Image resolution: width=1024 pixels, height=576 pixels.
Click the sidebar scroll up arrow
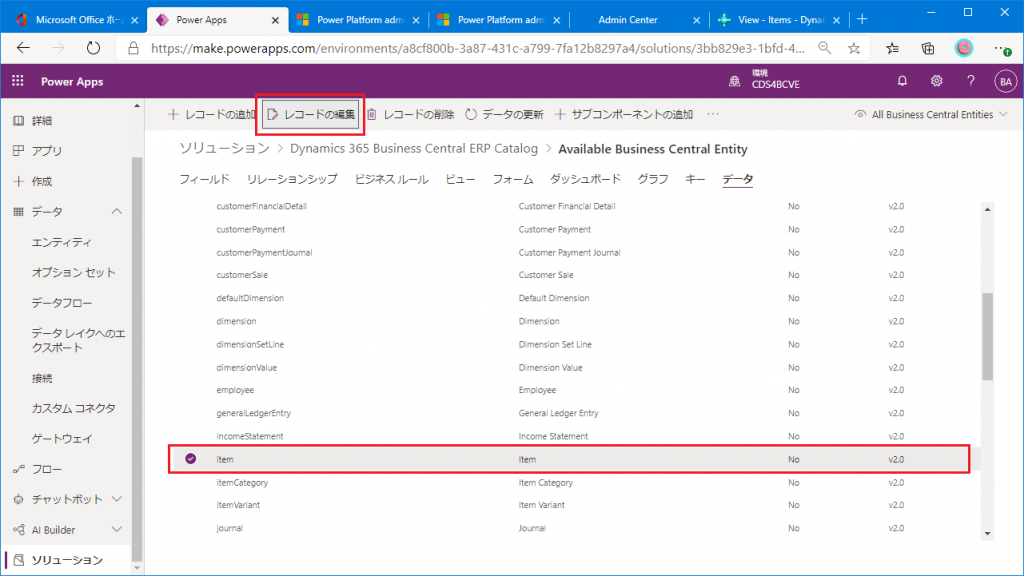[136, 106]
